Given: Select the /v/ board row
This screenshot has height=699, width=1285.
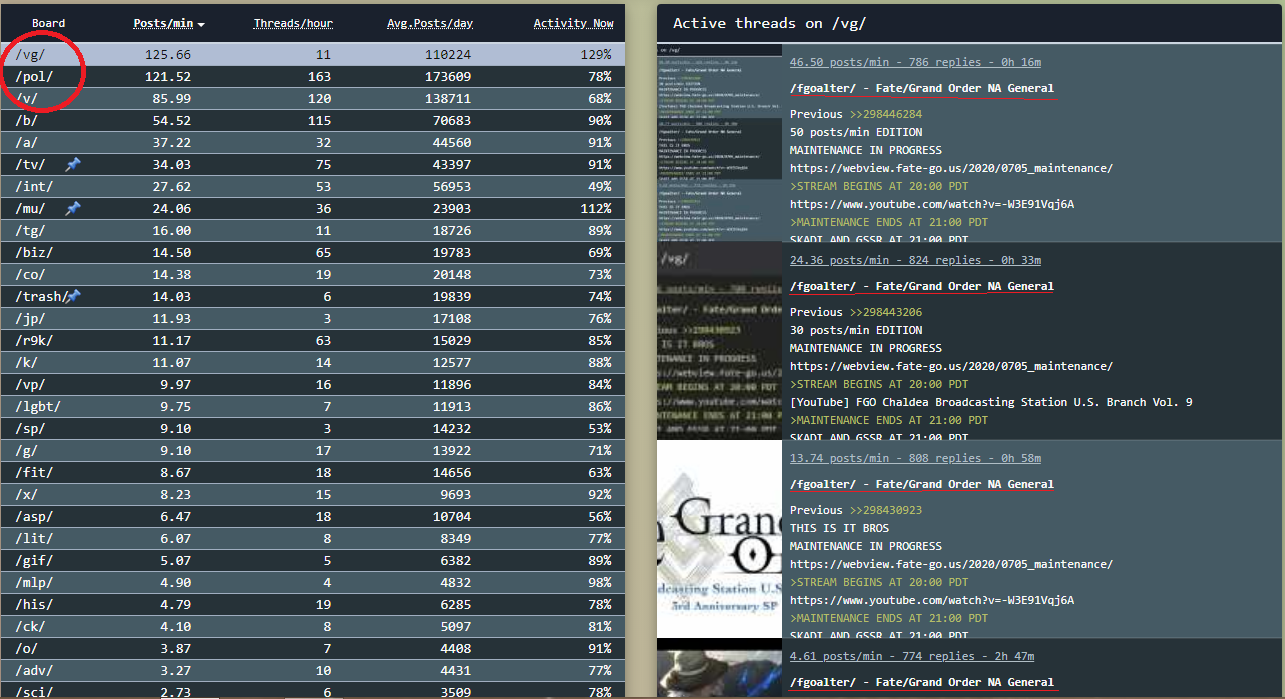Looking at the screenshot, I should tap(314, 98).
